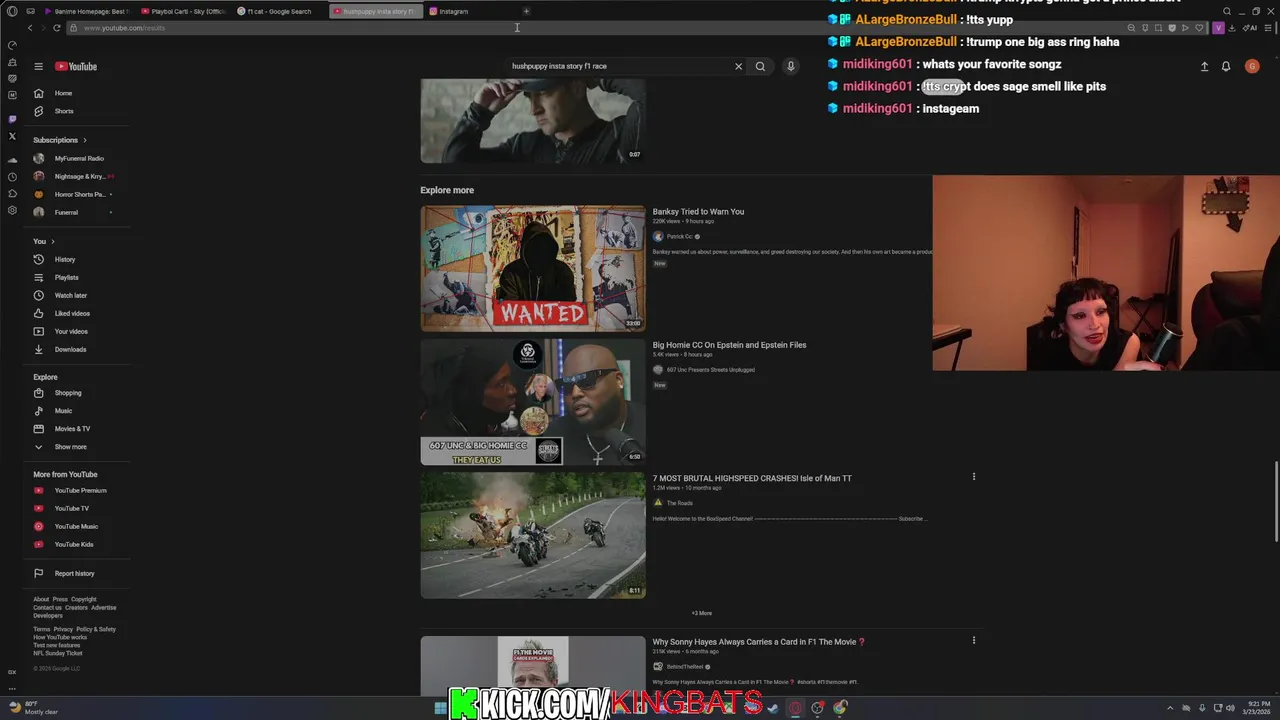The image size is (1280, 720).
Task: Open browser downloads icon in toolbar
Action: [x=1233, y=28]
